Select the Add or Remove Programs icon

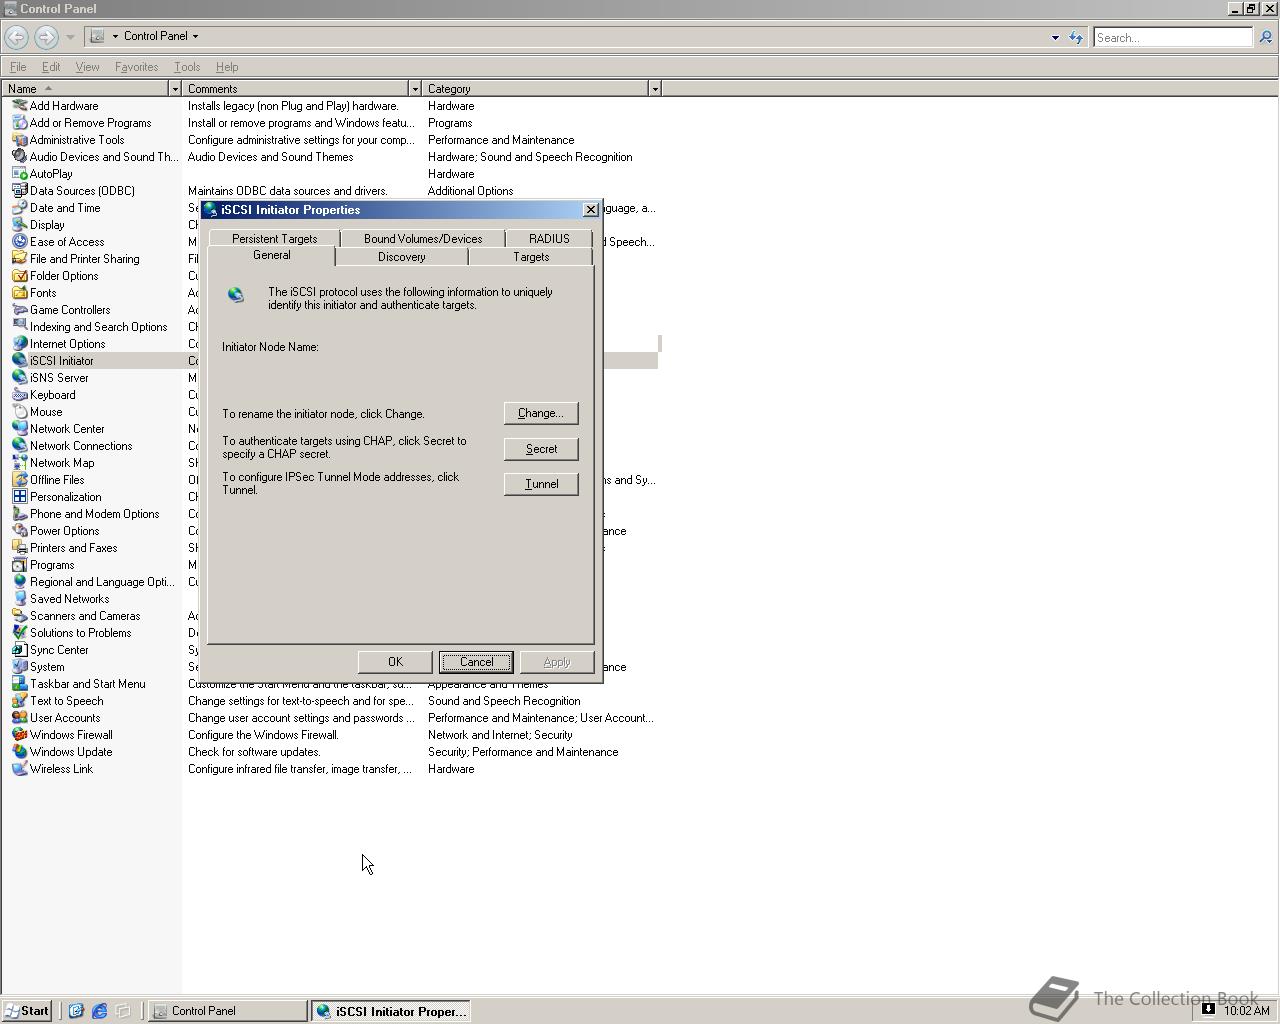pyautogui.click(x=19, y=123)
